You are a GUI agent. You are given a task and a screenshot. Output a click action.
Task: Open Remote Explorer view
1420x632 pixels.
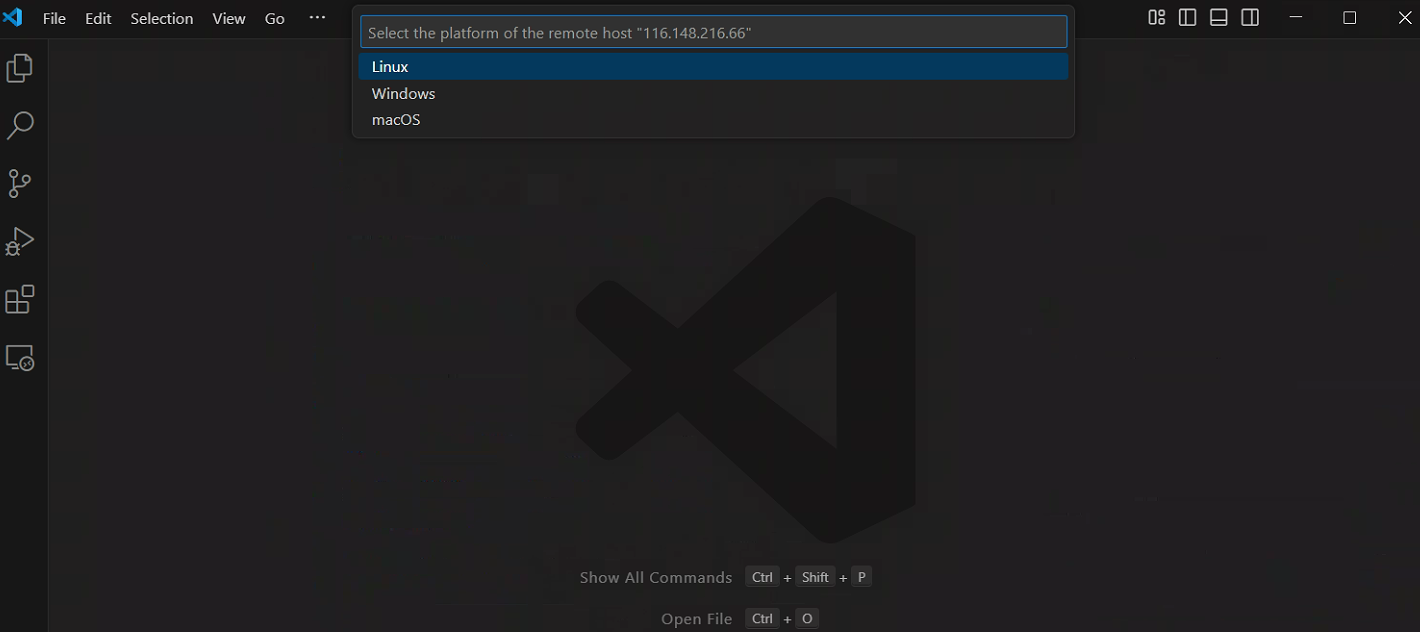pos(20,358)
